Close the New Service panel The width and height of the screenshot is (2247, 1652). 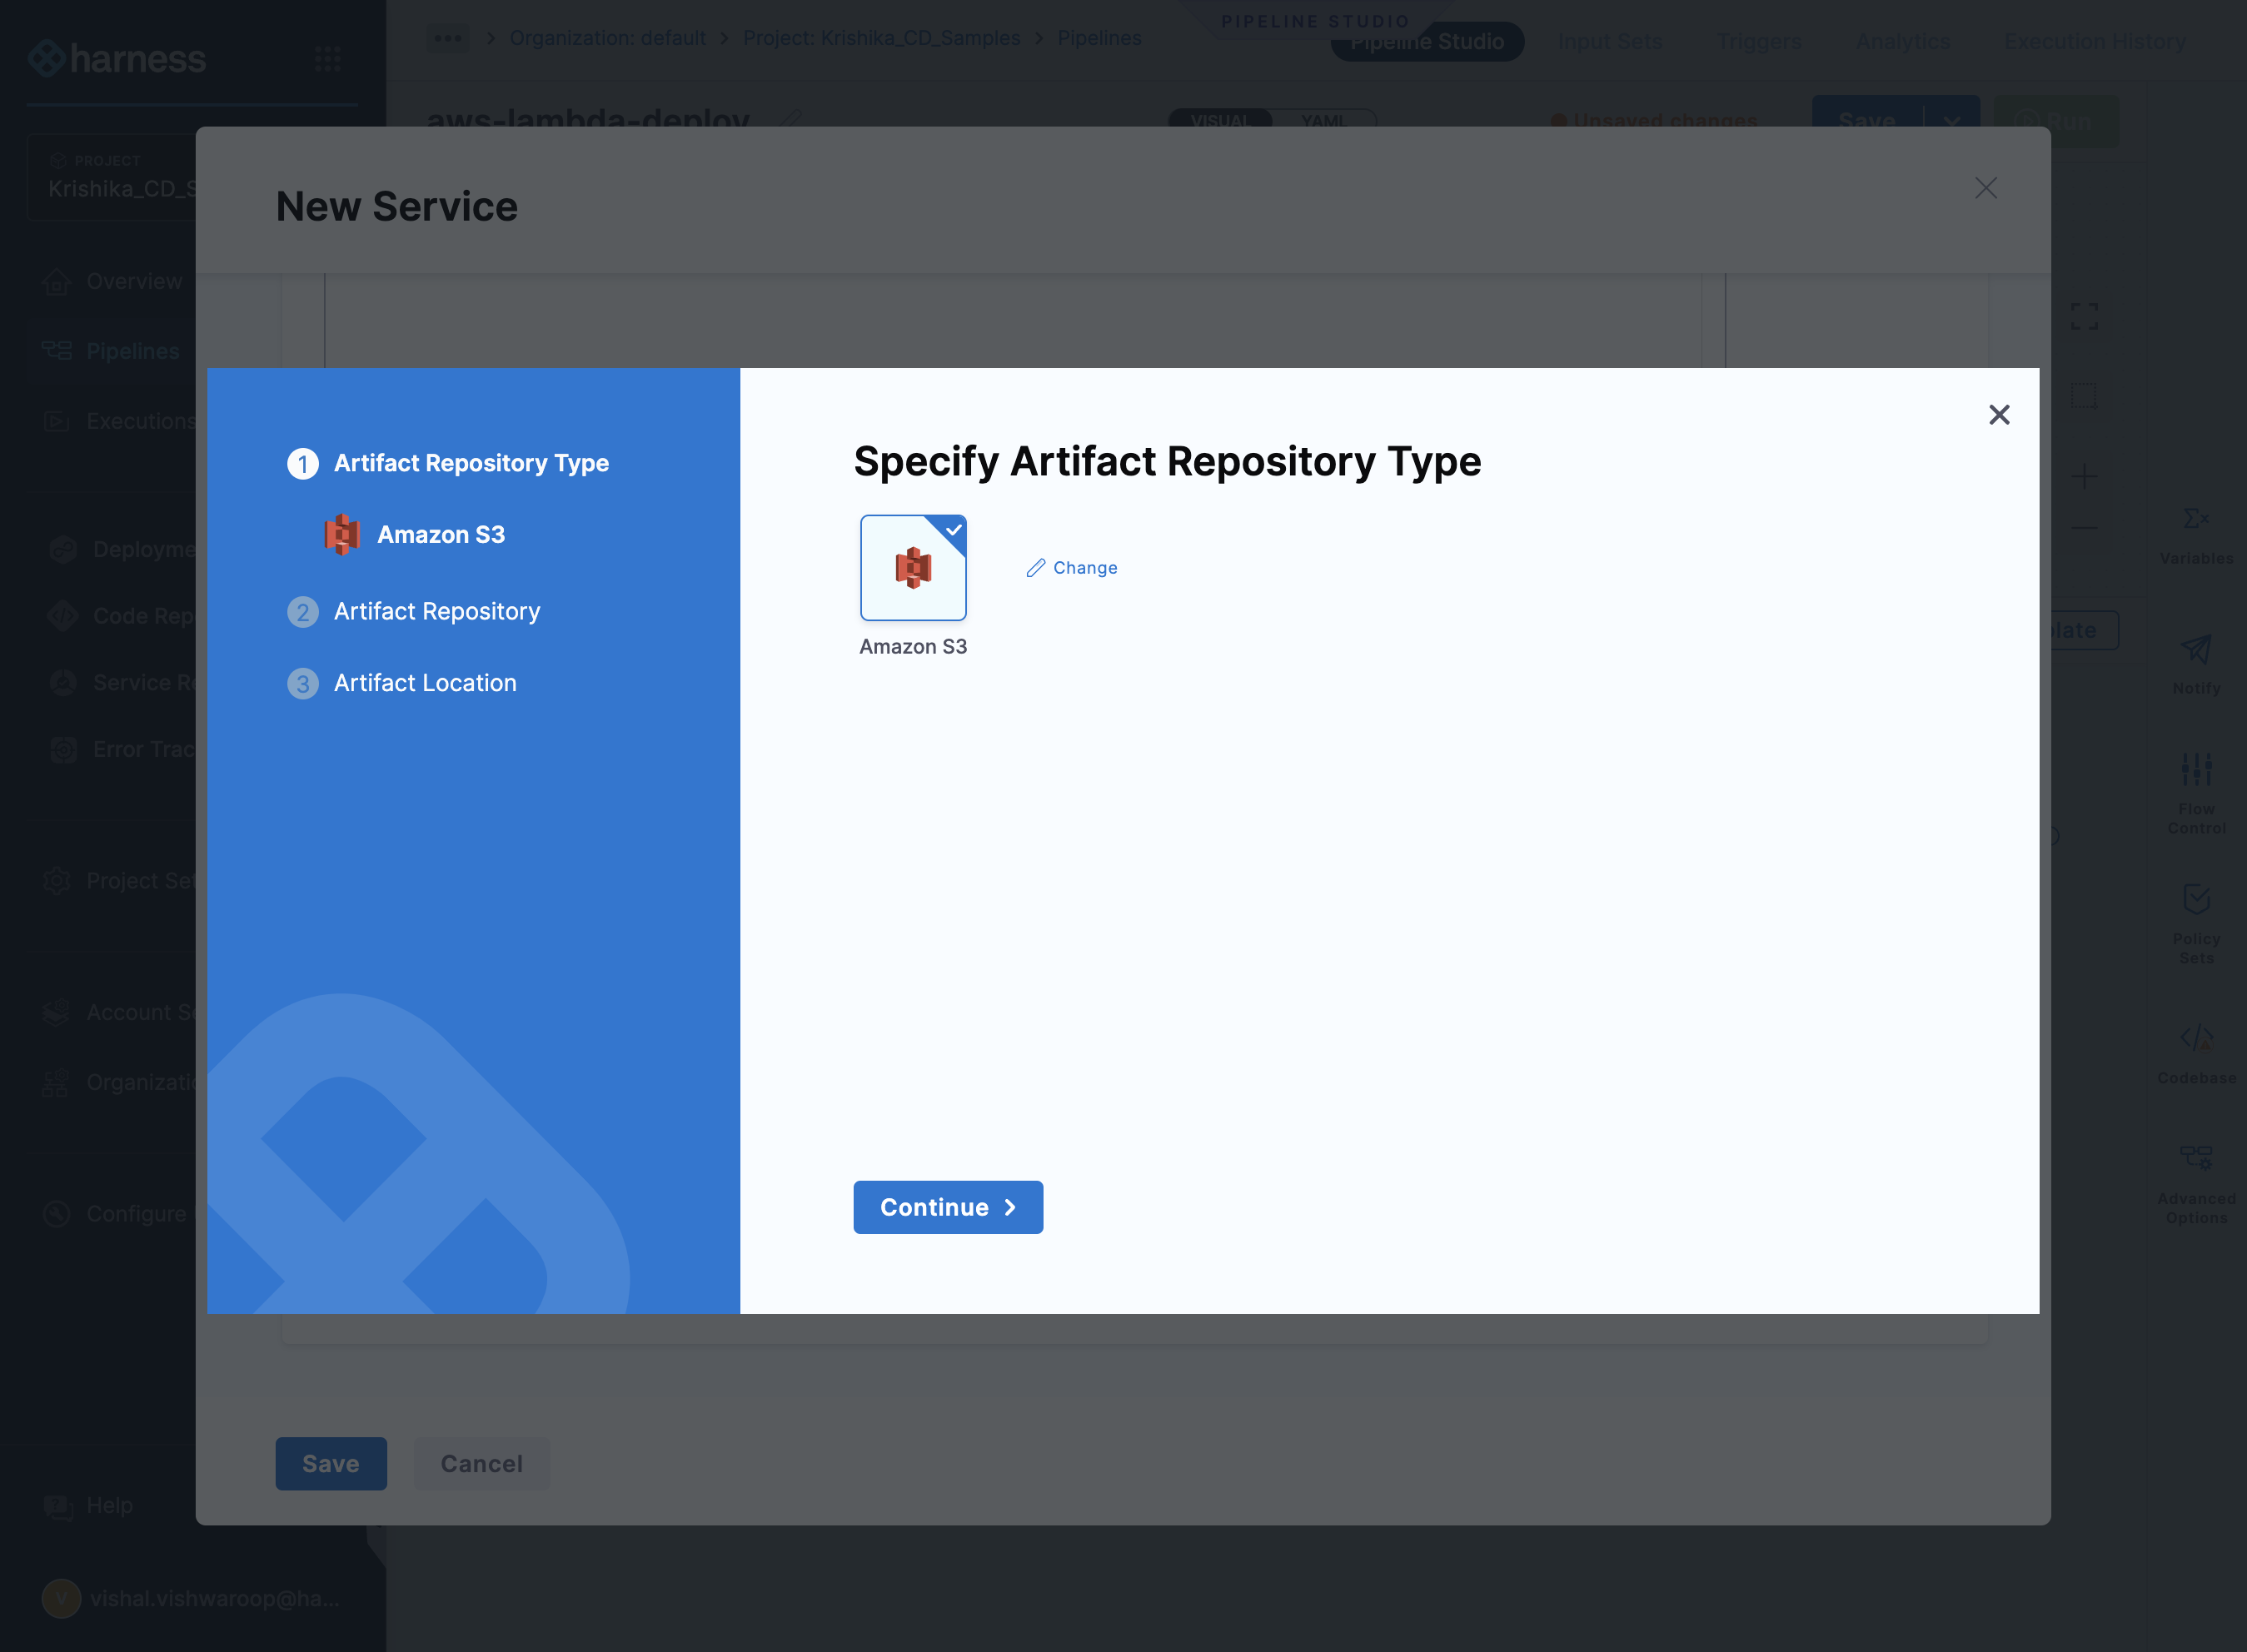(1986, 188)
